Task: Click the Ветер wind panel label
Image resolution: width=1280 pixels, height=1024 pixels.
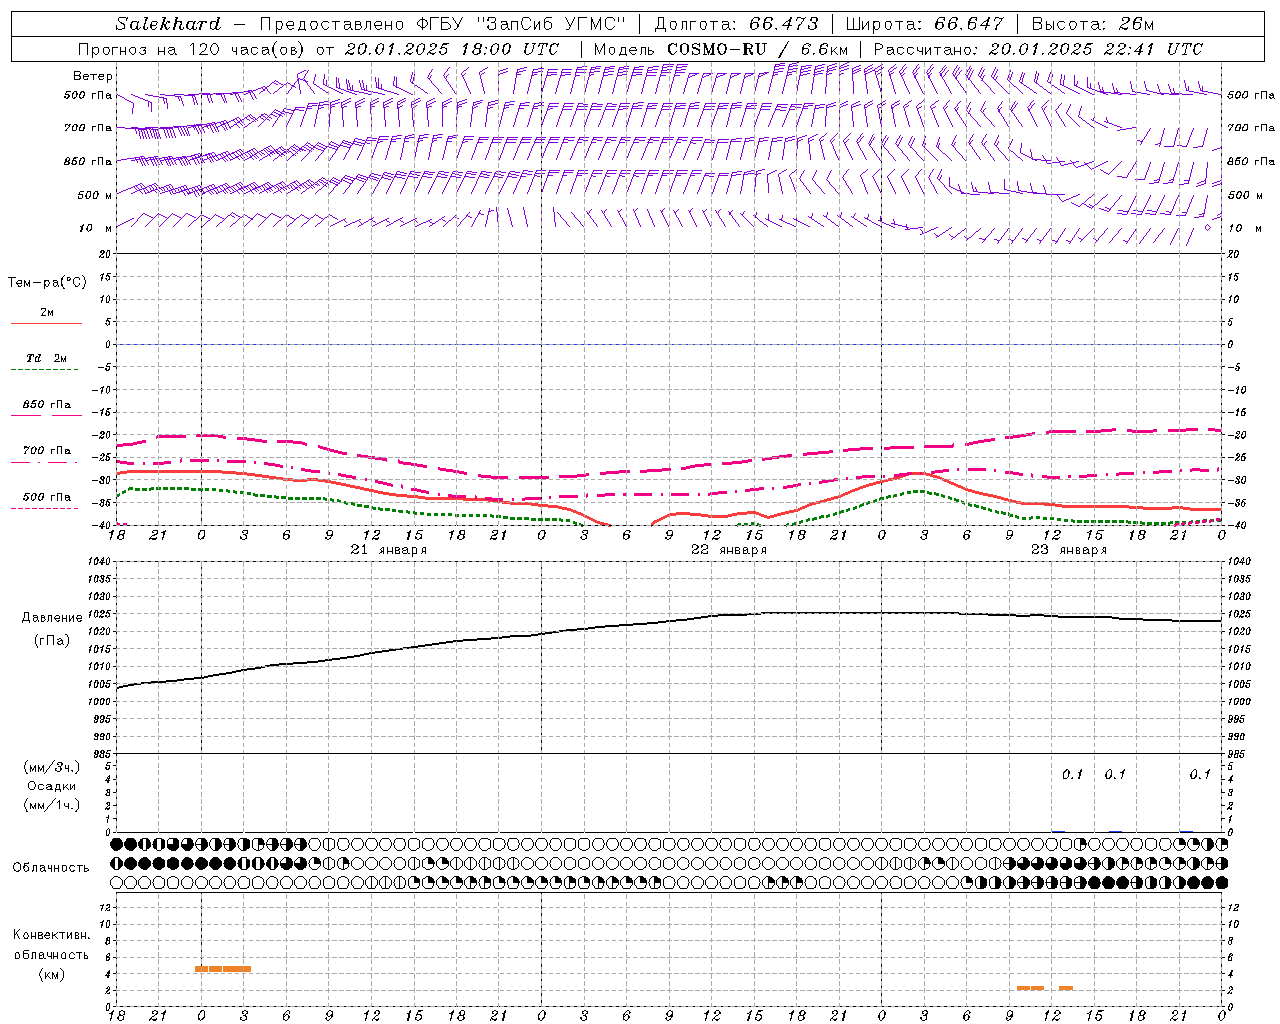Action: click(x=93, y=76)
